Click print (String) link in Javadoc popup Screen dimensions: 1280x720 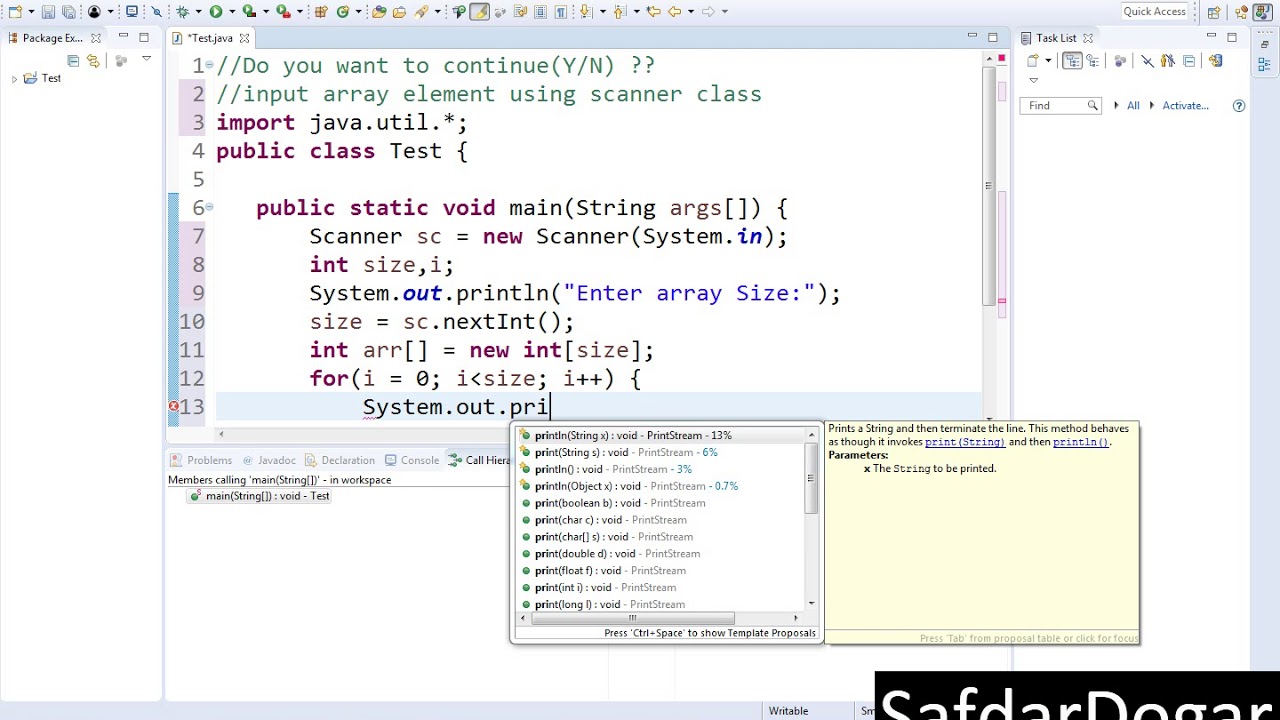[964, 442]
